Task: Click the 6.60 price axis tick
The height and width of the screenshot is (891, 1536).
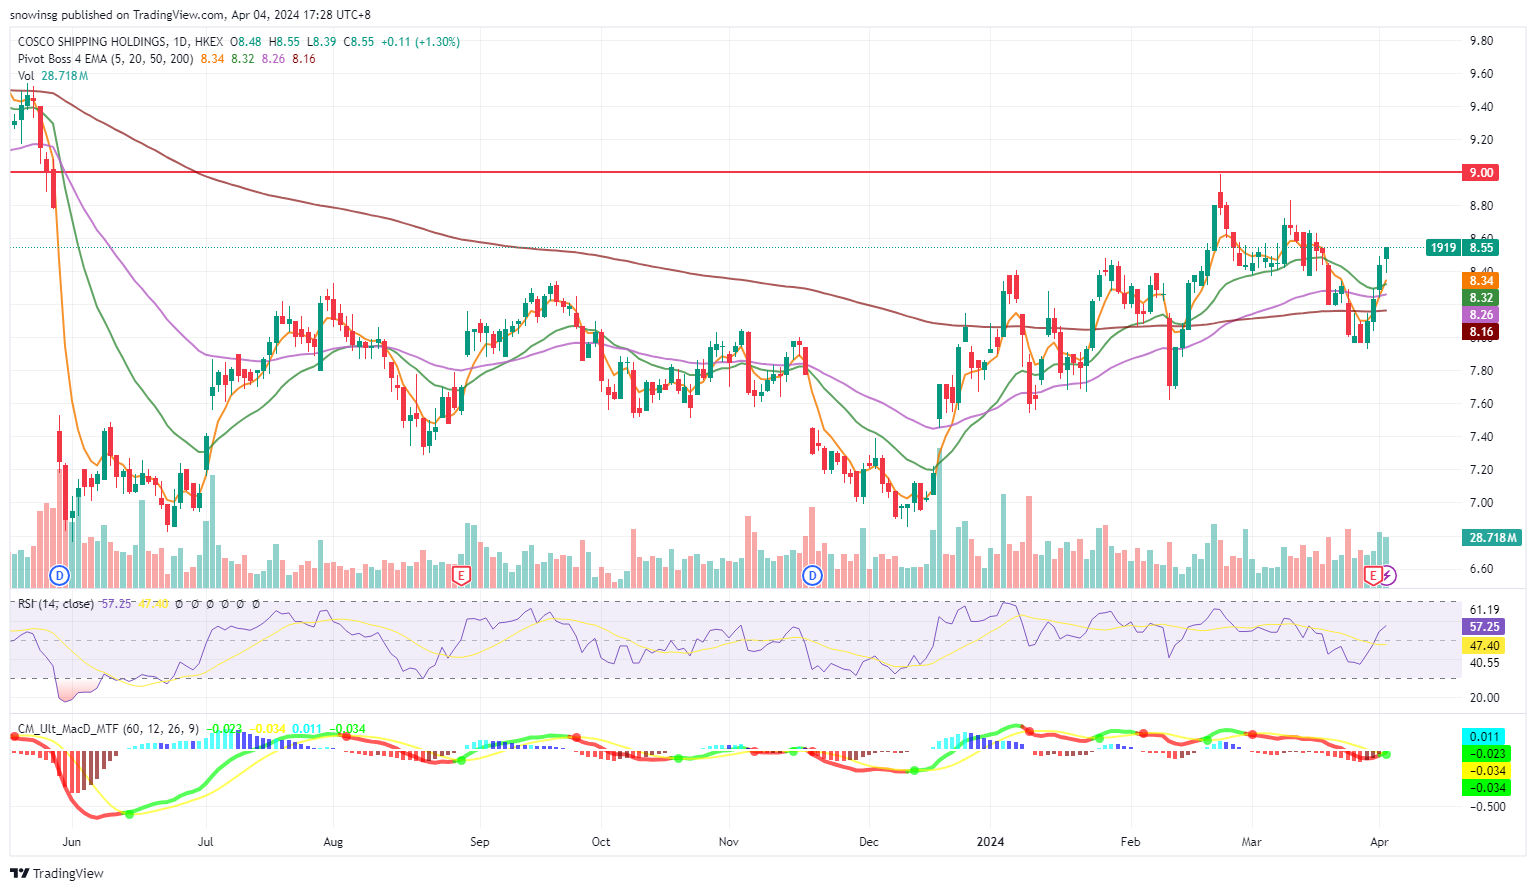Action: click(1481, 569)
